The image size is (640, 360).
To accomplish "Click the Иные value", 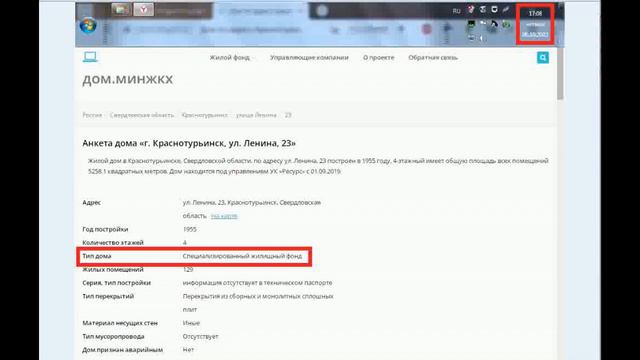I will [x=191, y=323].
